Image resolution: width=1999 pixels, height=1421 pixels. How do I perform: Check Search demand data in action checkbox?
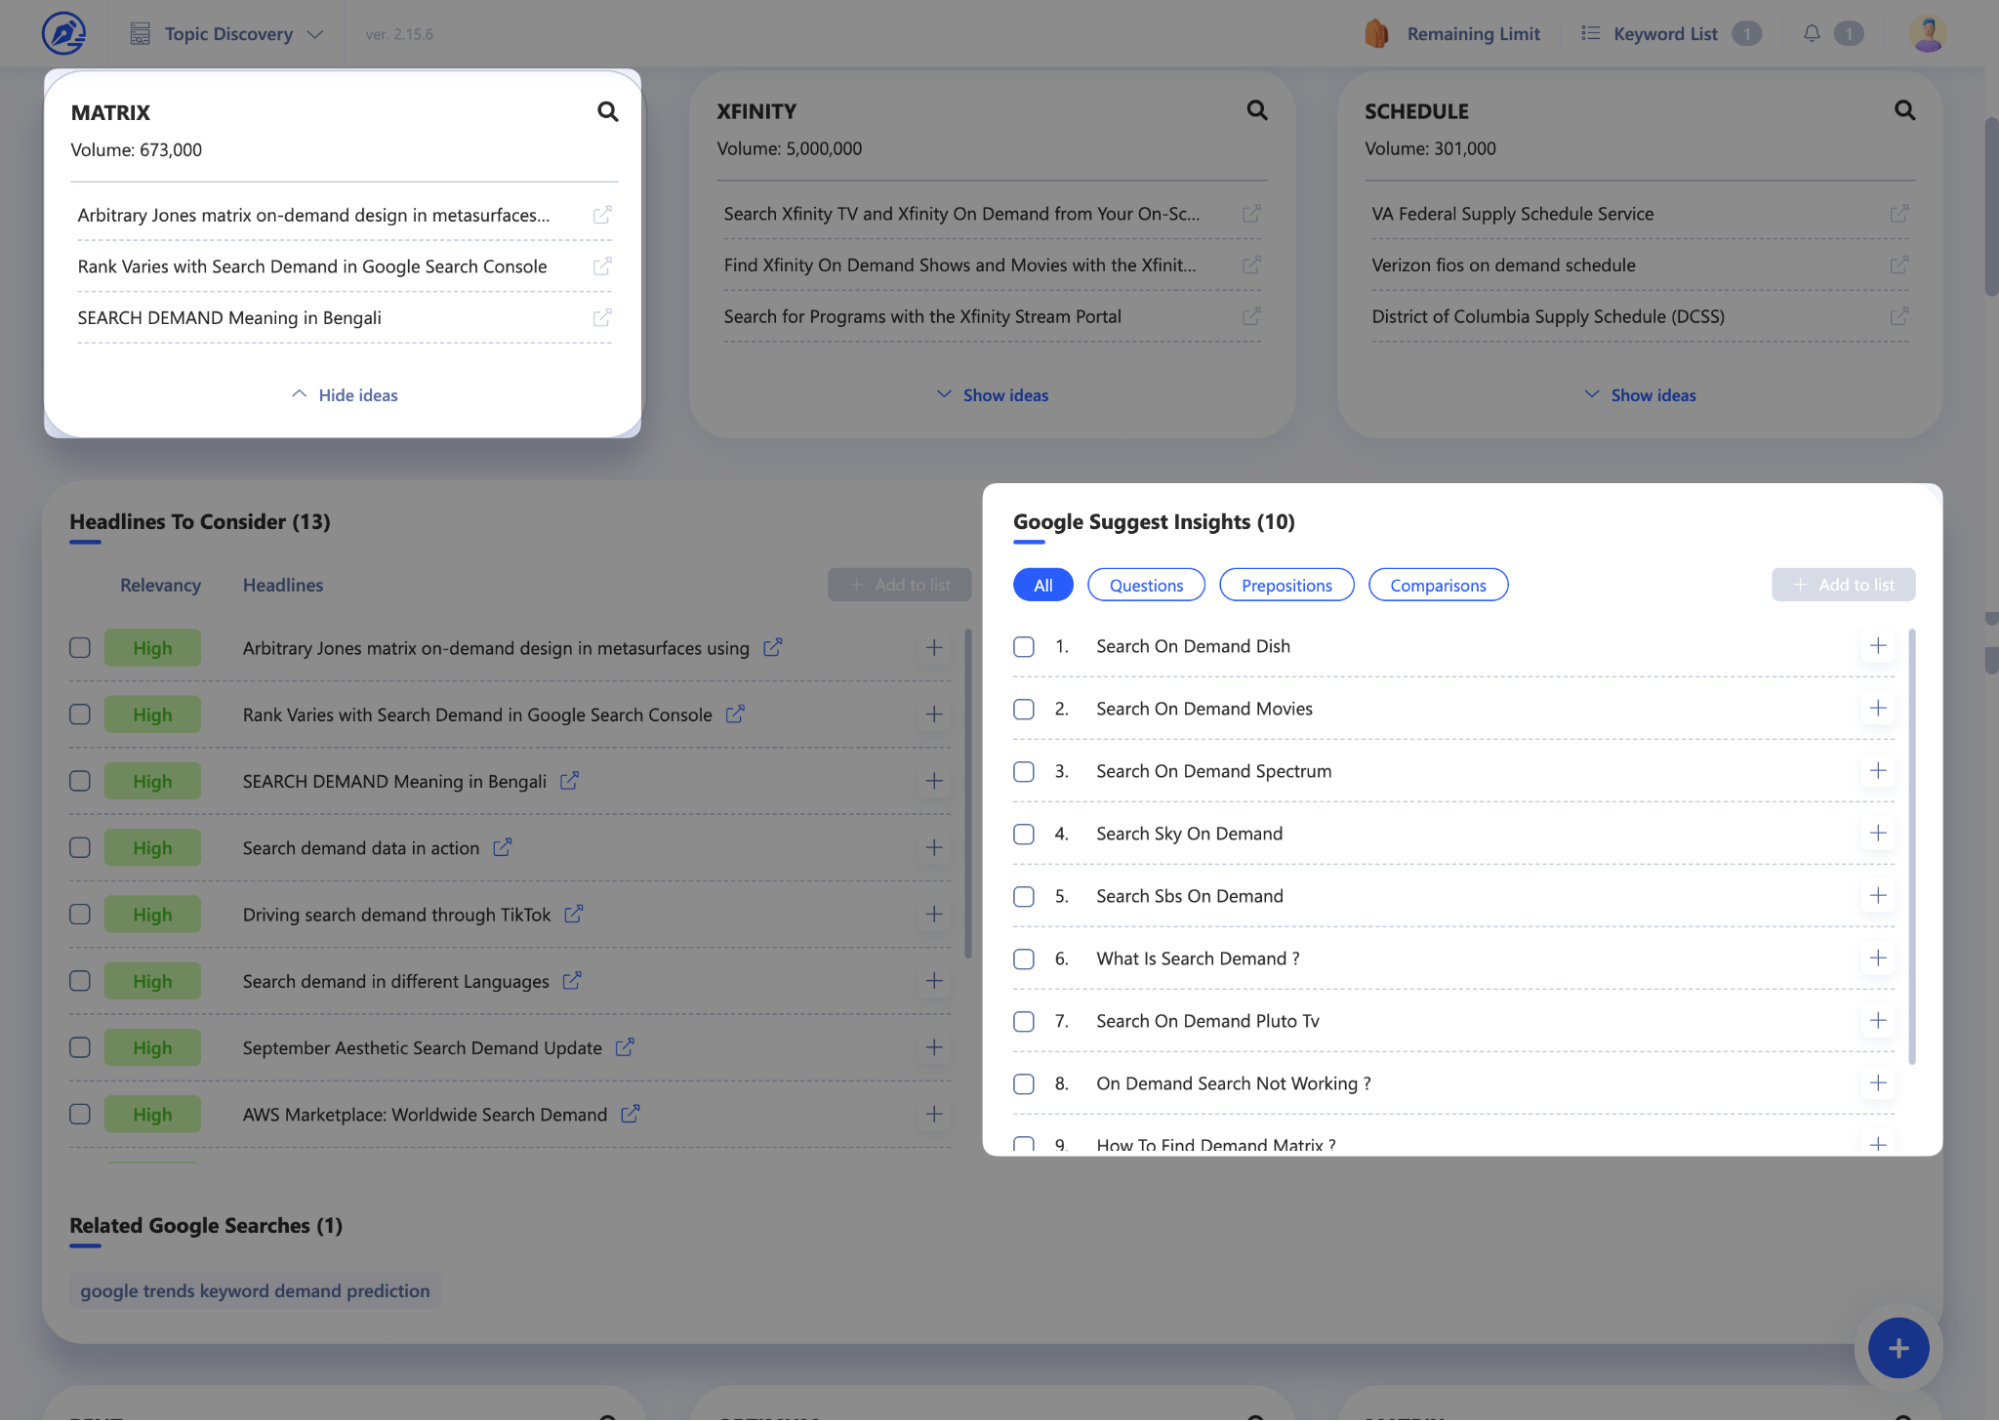pyautogui.click(x=80, y=848)
